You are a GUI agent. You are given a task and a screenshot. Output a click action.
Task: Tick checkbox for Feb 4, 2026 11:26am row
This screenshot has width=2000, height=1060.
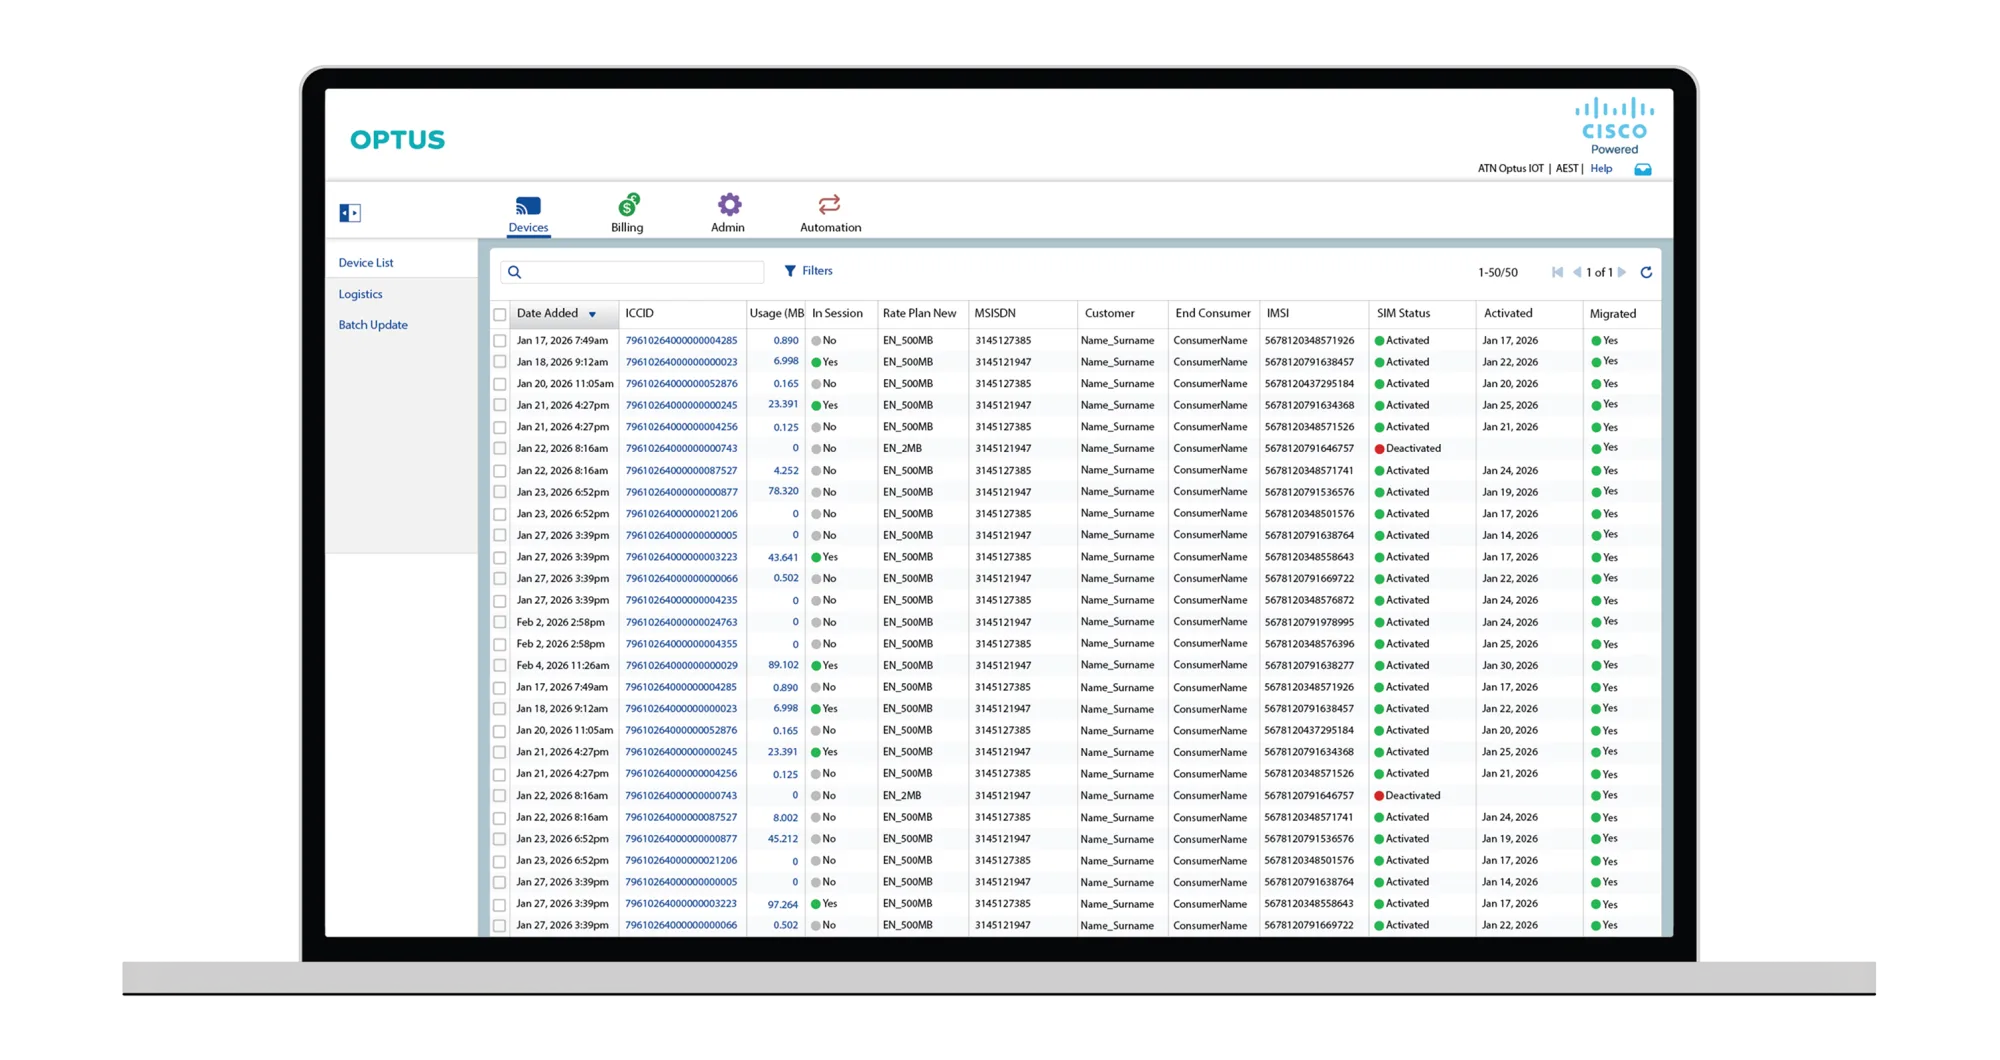tap(500, 666)
